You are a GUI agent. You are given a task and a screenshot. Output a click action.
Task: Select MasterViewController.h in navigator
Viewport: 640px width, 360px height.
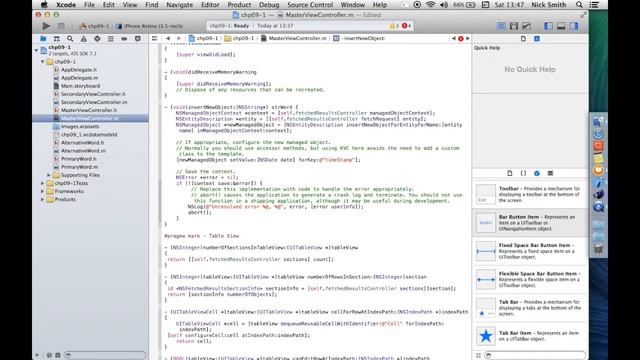tap(89, 110)
